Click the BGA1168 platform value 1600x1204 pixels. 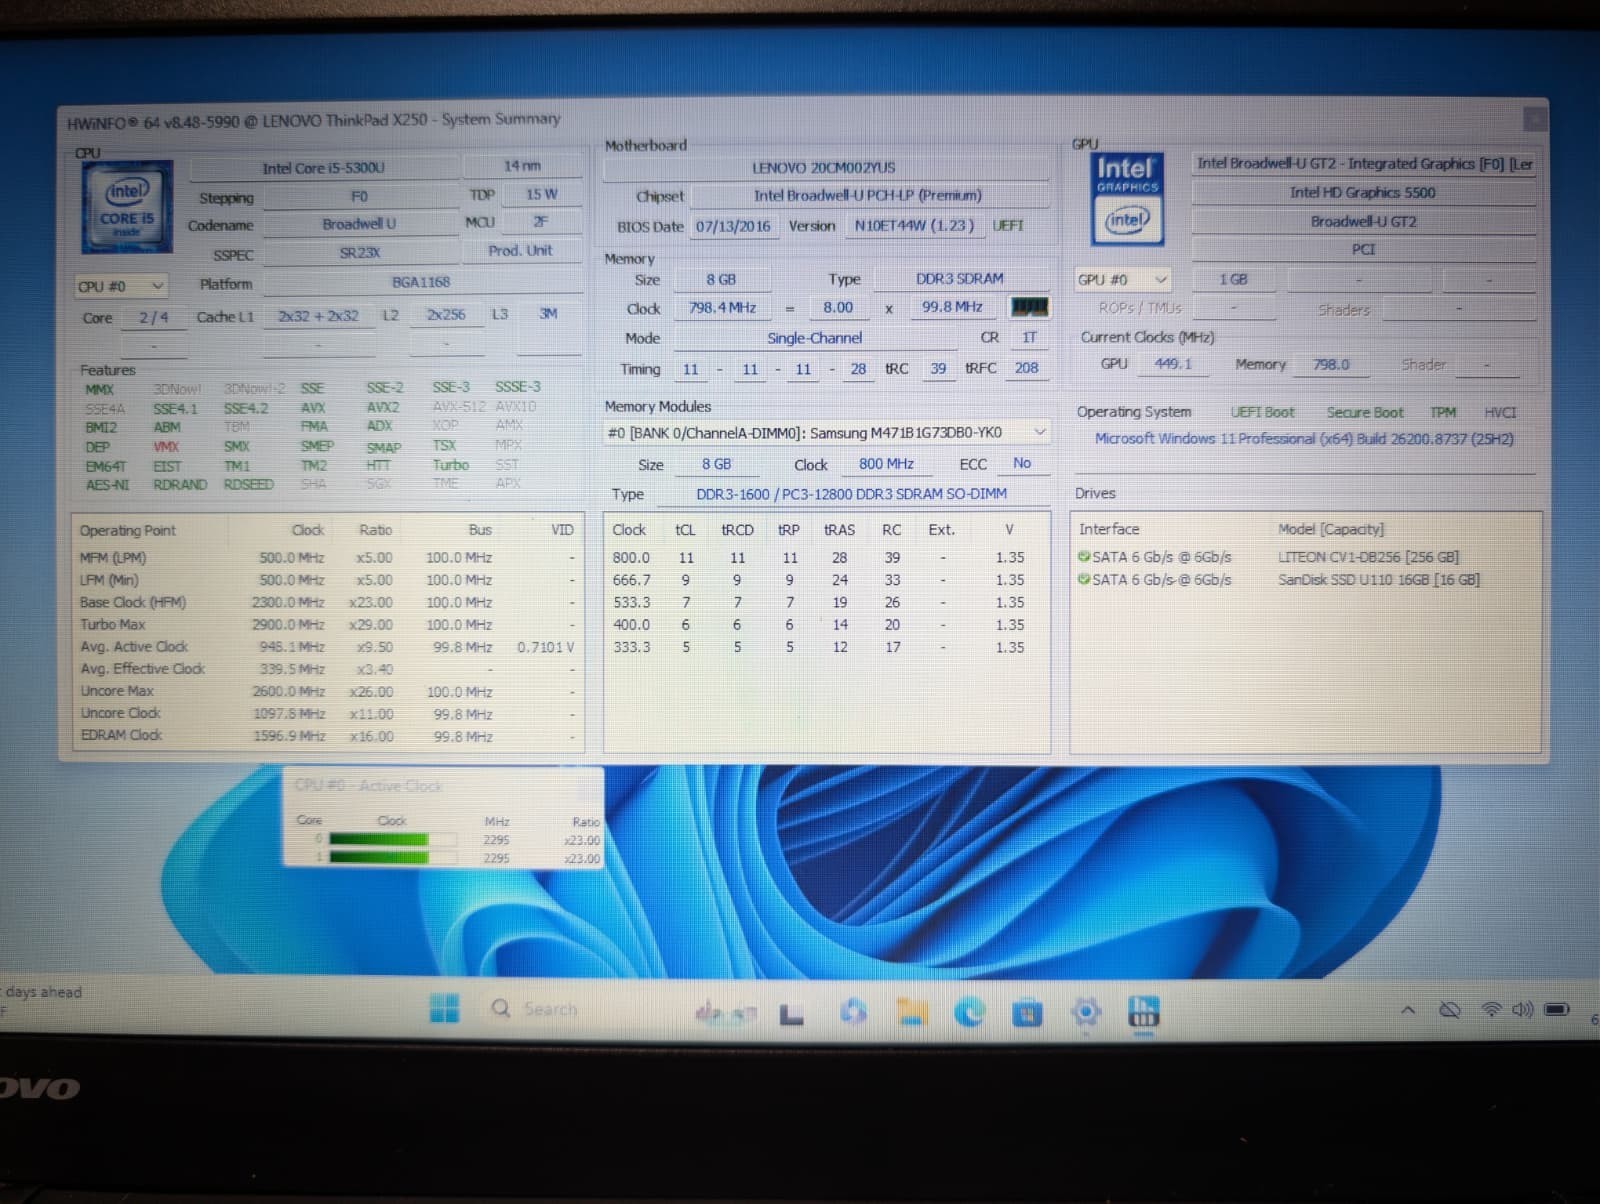pyautogui.click(x=421, y=282)
